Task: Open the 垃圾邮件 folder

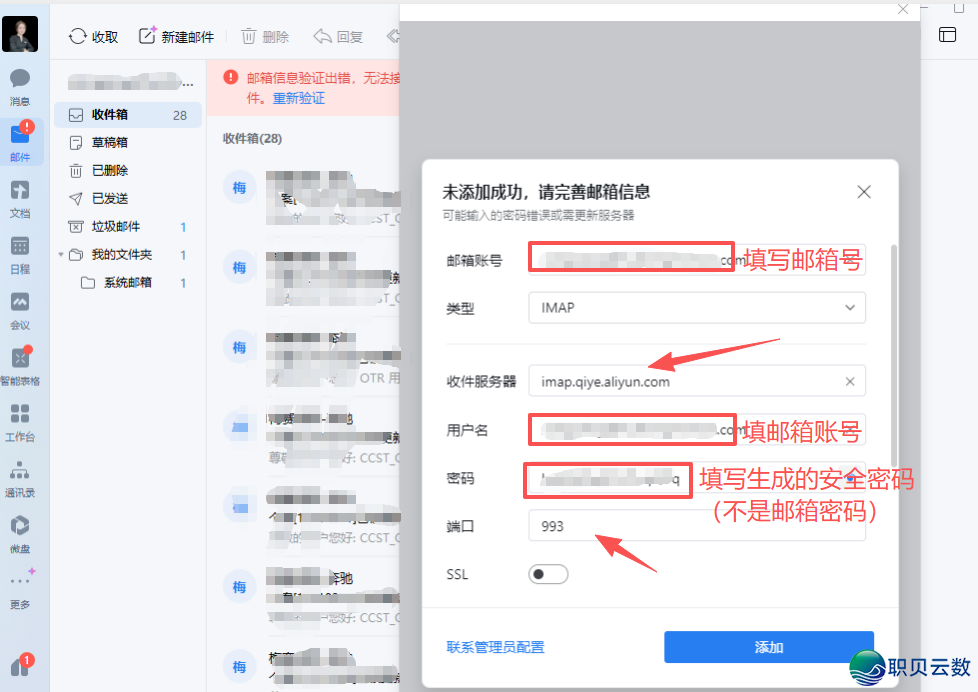Action: 113,226
